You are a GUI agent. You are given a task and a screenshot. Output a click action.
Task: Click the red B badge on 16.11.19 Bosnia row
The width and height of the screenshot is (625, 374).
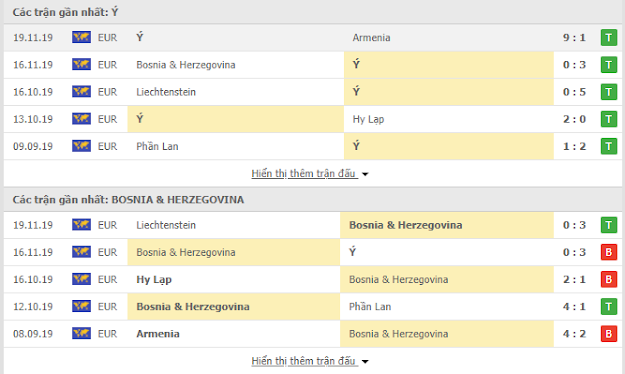[x=609, y=252]
